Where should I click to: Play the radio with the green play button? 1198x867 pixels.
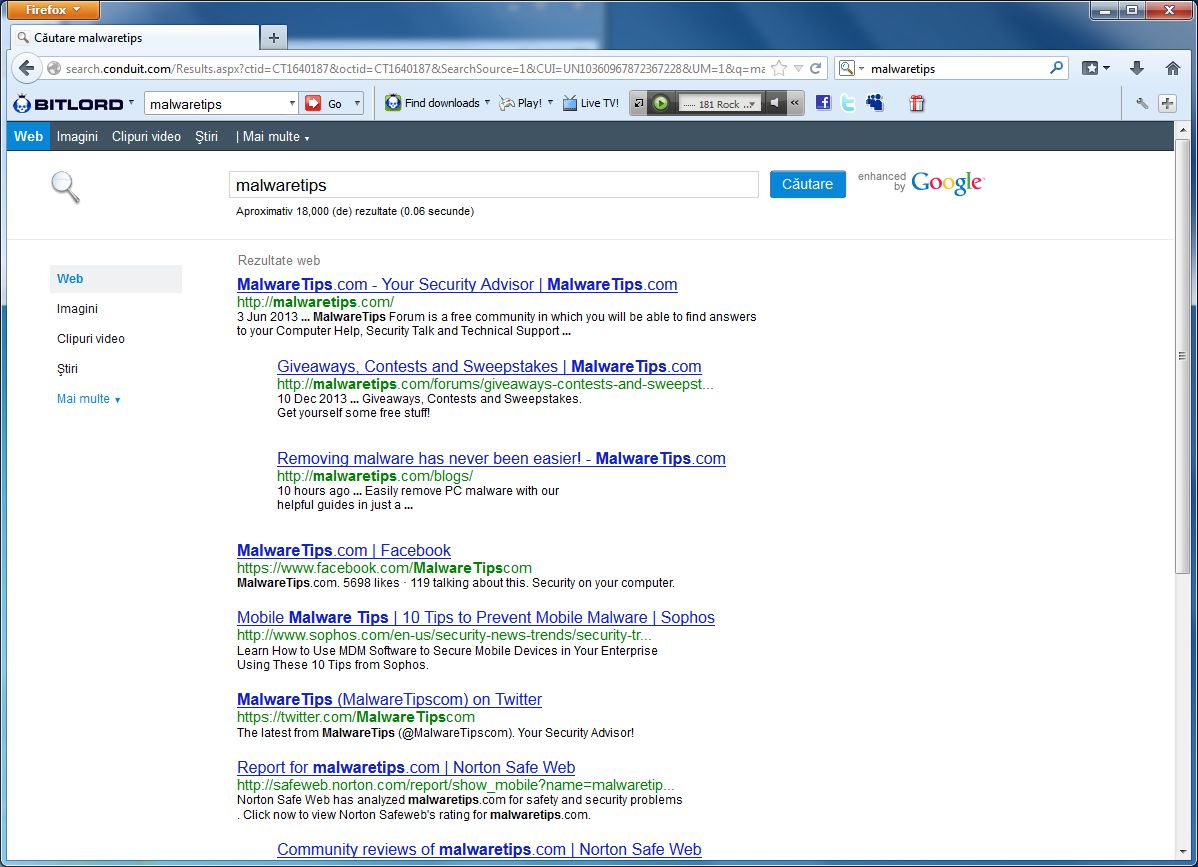click(661, 103)
